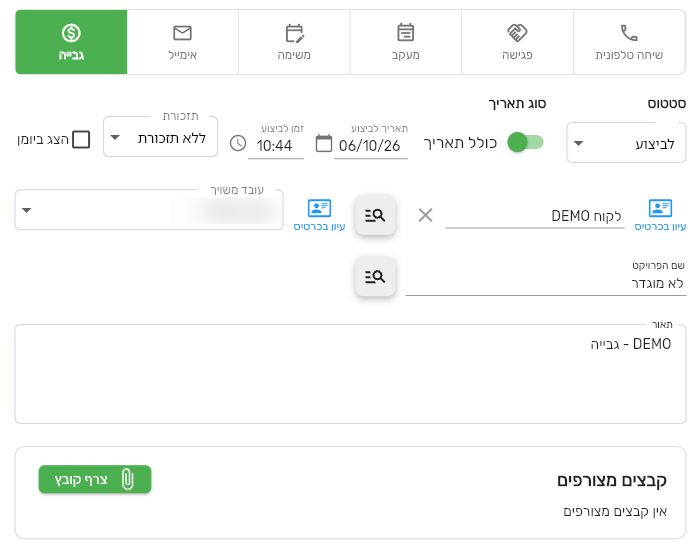Click the זמן לביצוע time field 10:44

pyautogui.click(x=275, y=146)
